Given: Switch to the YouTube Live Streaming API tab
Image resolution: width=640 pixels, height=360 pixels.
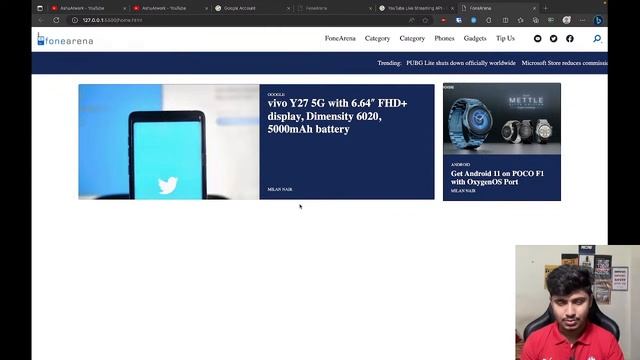Looking at the screenshot, I should pos(416,8).
